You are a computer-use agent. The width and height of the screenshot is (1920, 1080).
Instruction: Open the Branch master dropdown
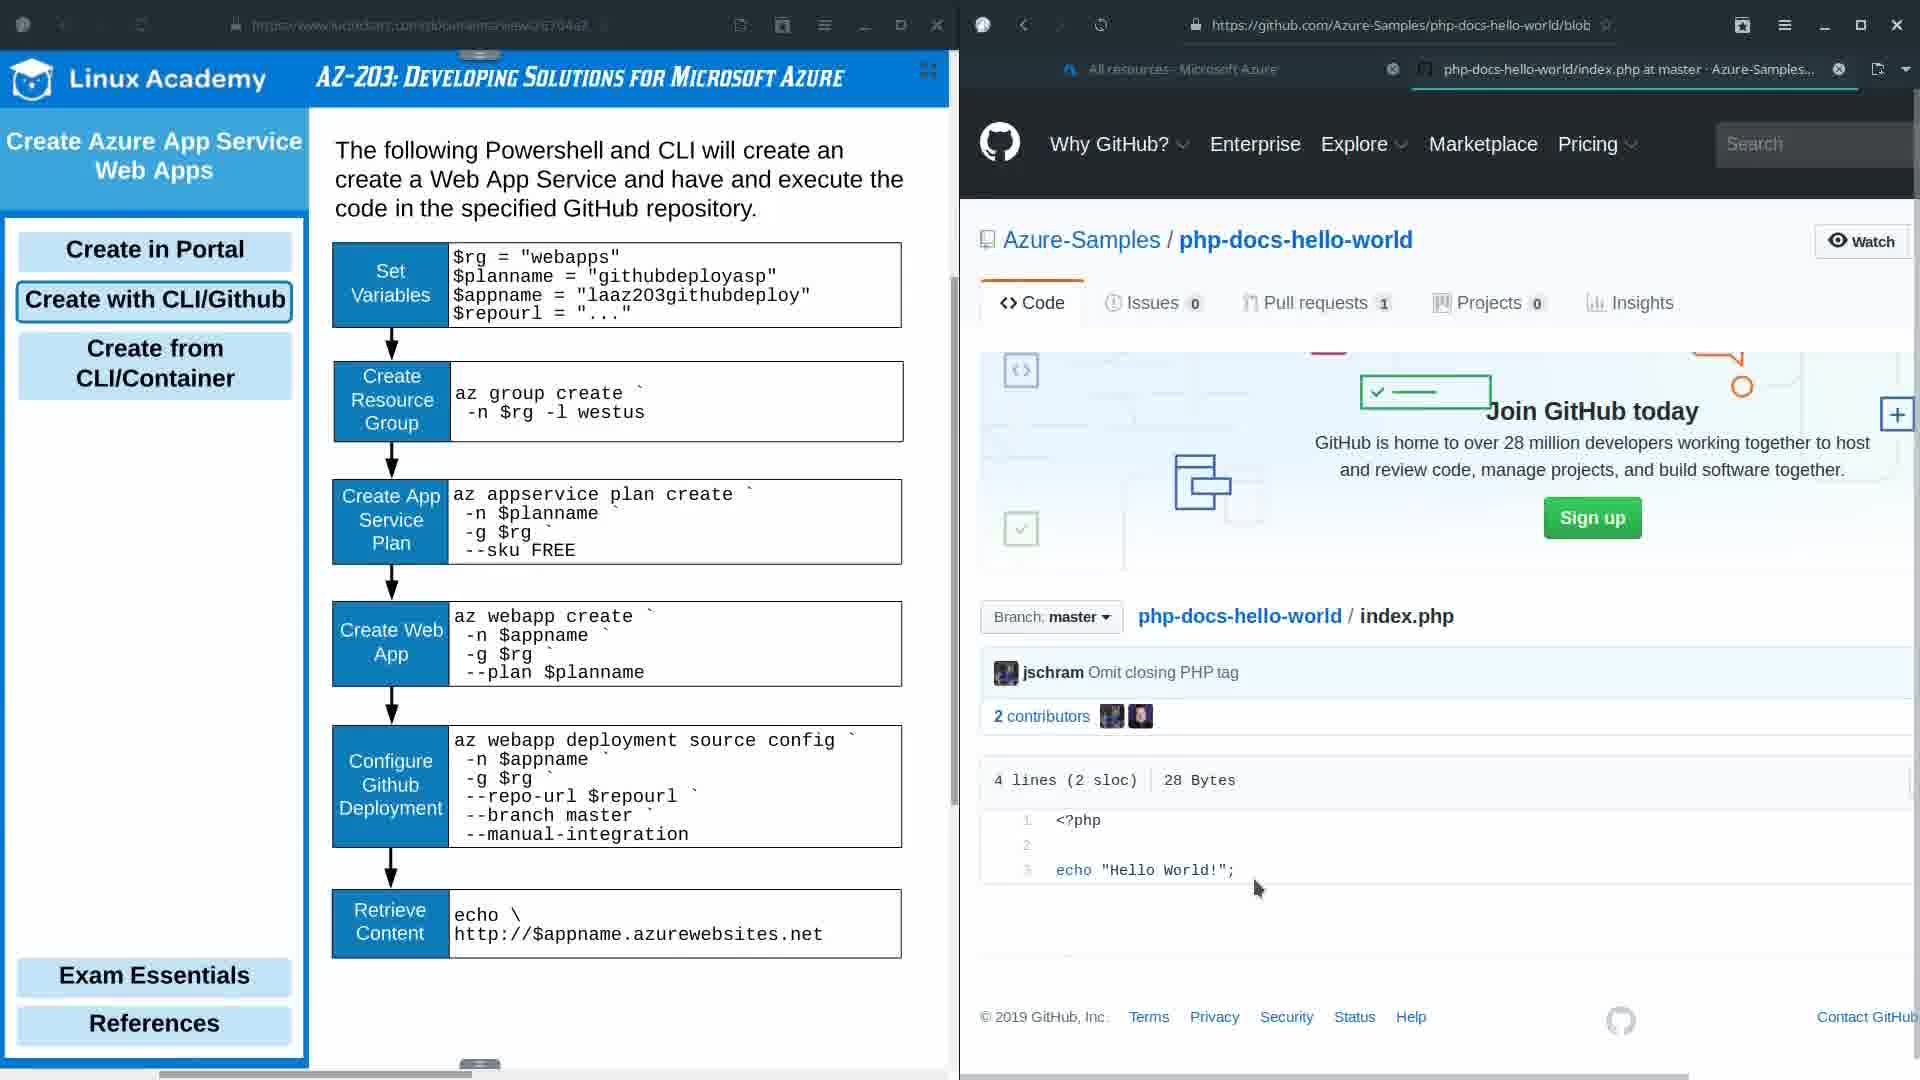1051,617
